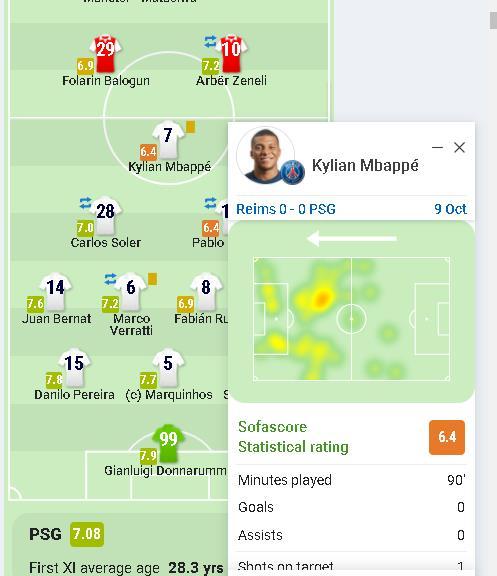Viewport: 497px width, 576px height.
Task: Click the Kylian Mbappé name heading in the popup
Action: (365, 165)
